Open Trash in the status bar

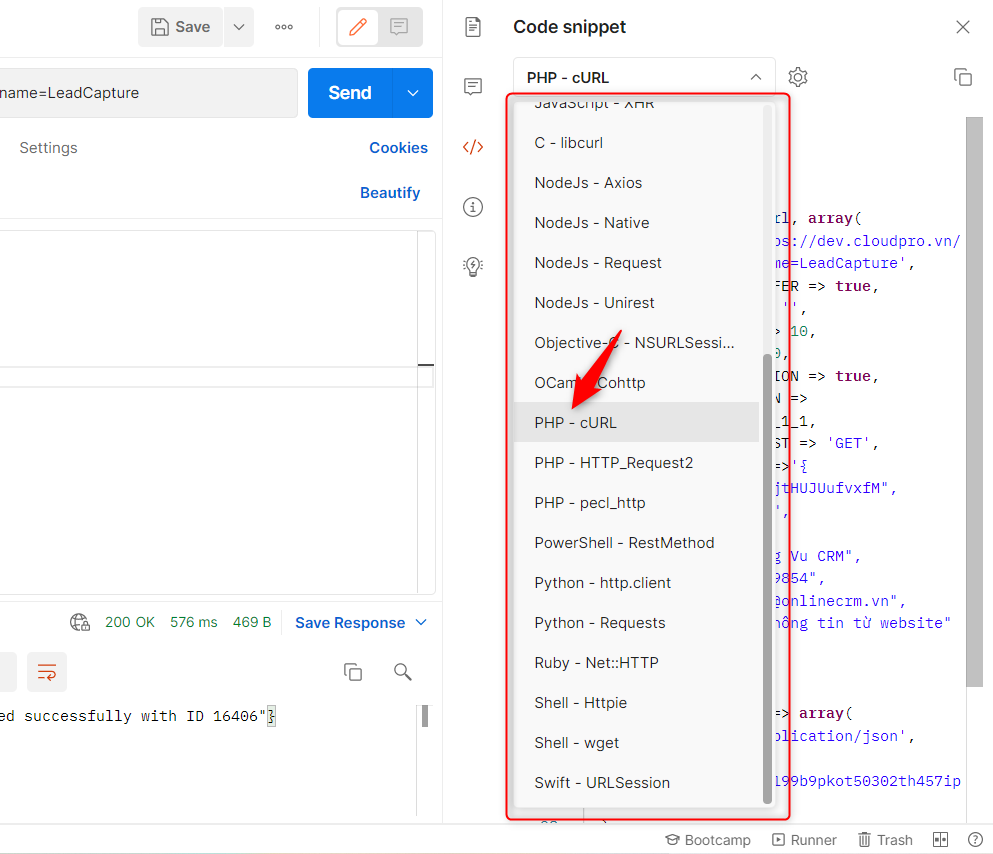885,840
